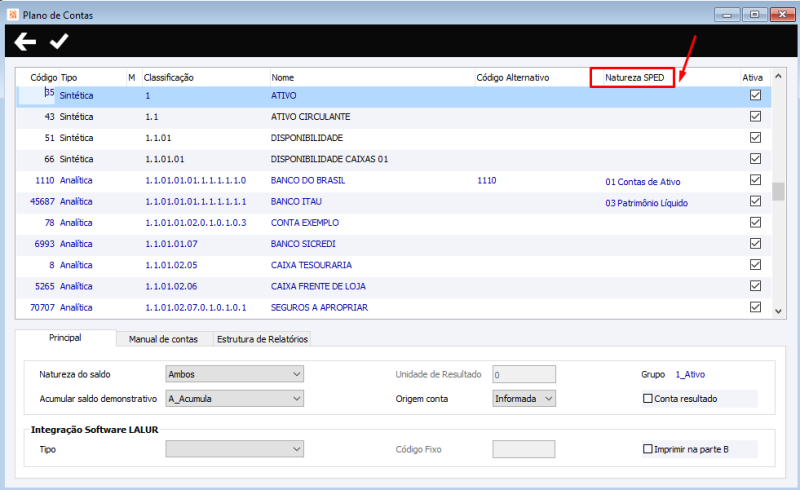The width and height of the screenshot is (800, 490).
Task: Click the confirm checkmark icon
Action: click(59, 41)
